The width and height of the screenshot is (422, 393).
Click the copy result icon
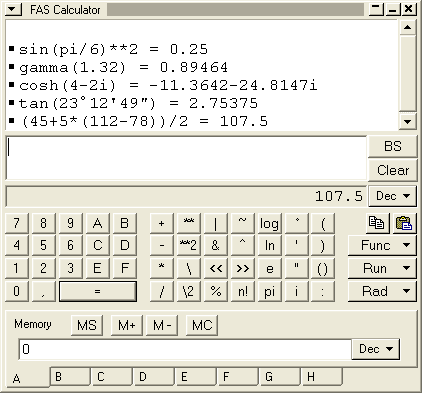click(377, 223)
